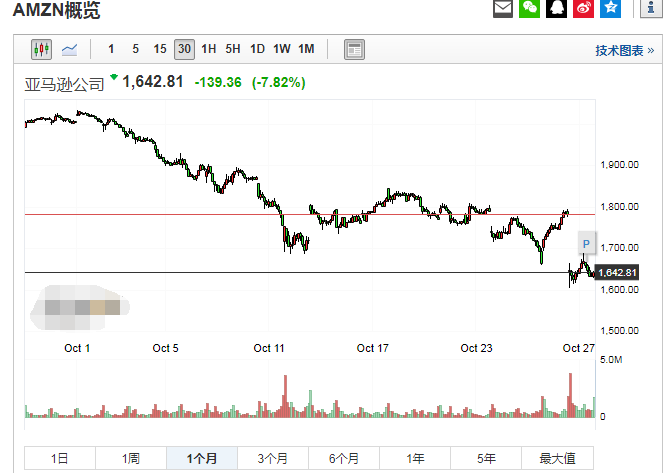Select the 1H interval

coord(209,49)
